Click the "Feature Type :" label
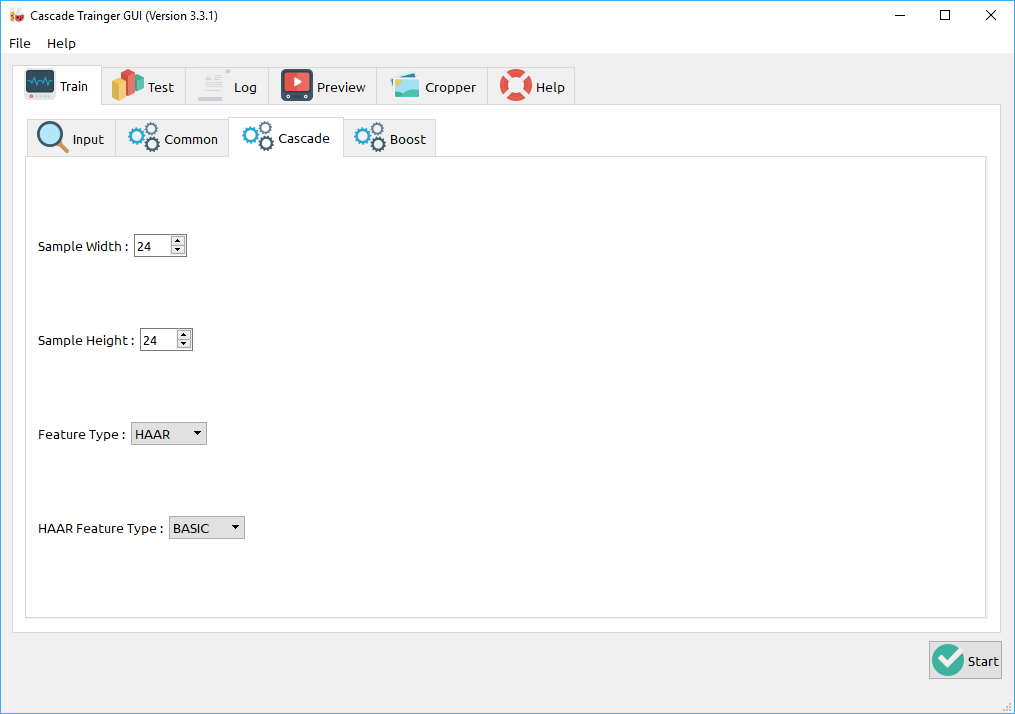This screenshot has width=1015, height=714. [x=82, y=434]
